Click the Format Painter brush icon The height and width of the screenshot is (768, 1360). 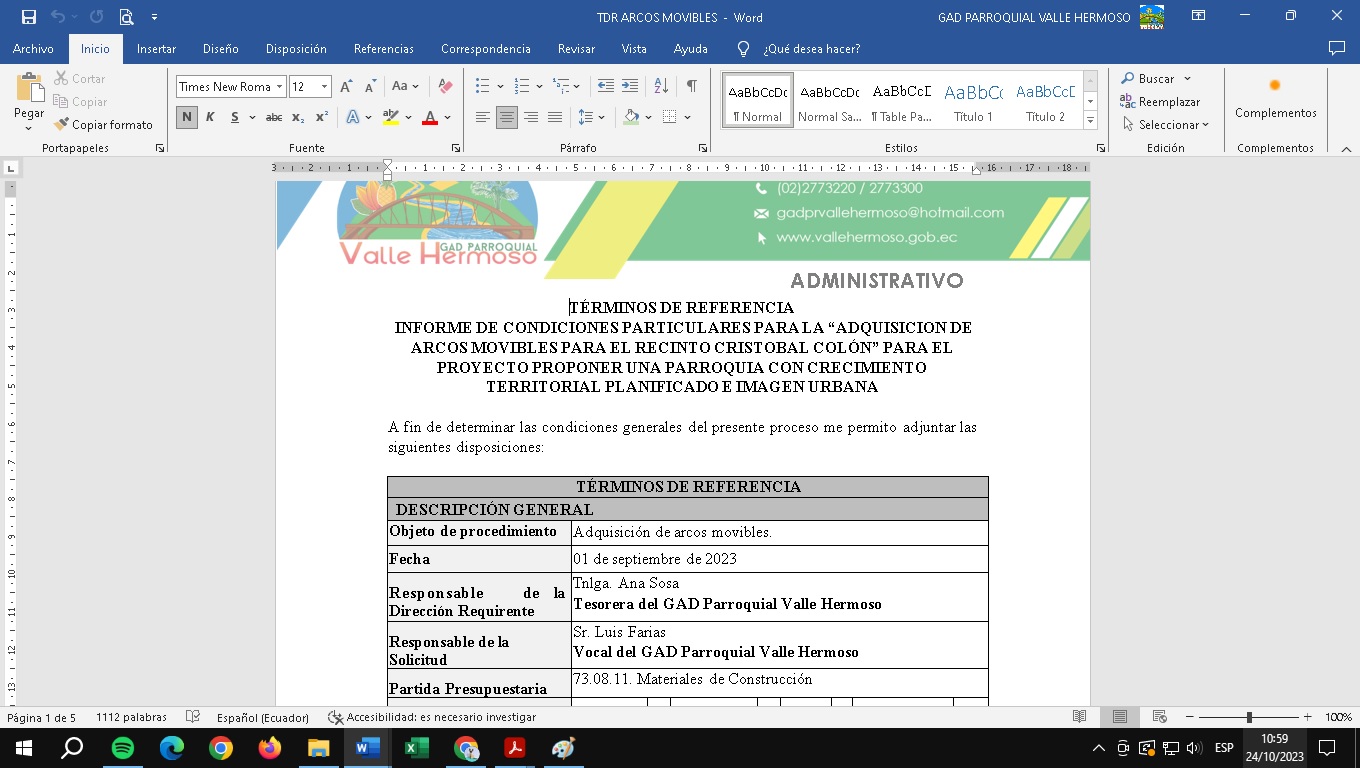62,125
